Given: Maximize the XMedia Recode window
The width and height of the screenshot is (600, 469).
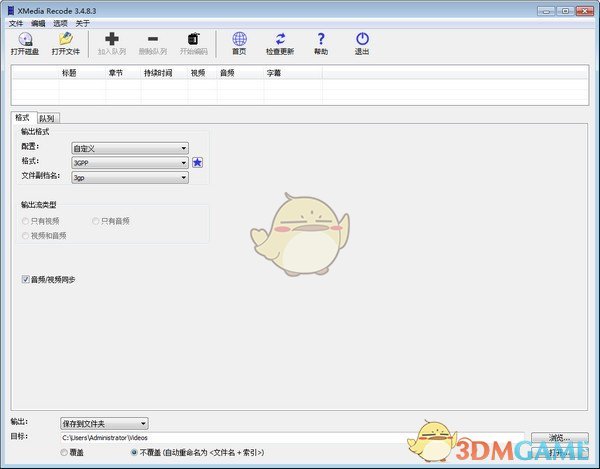Looking at the screenshot, I should pos(566,11).
